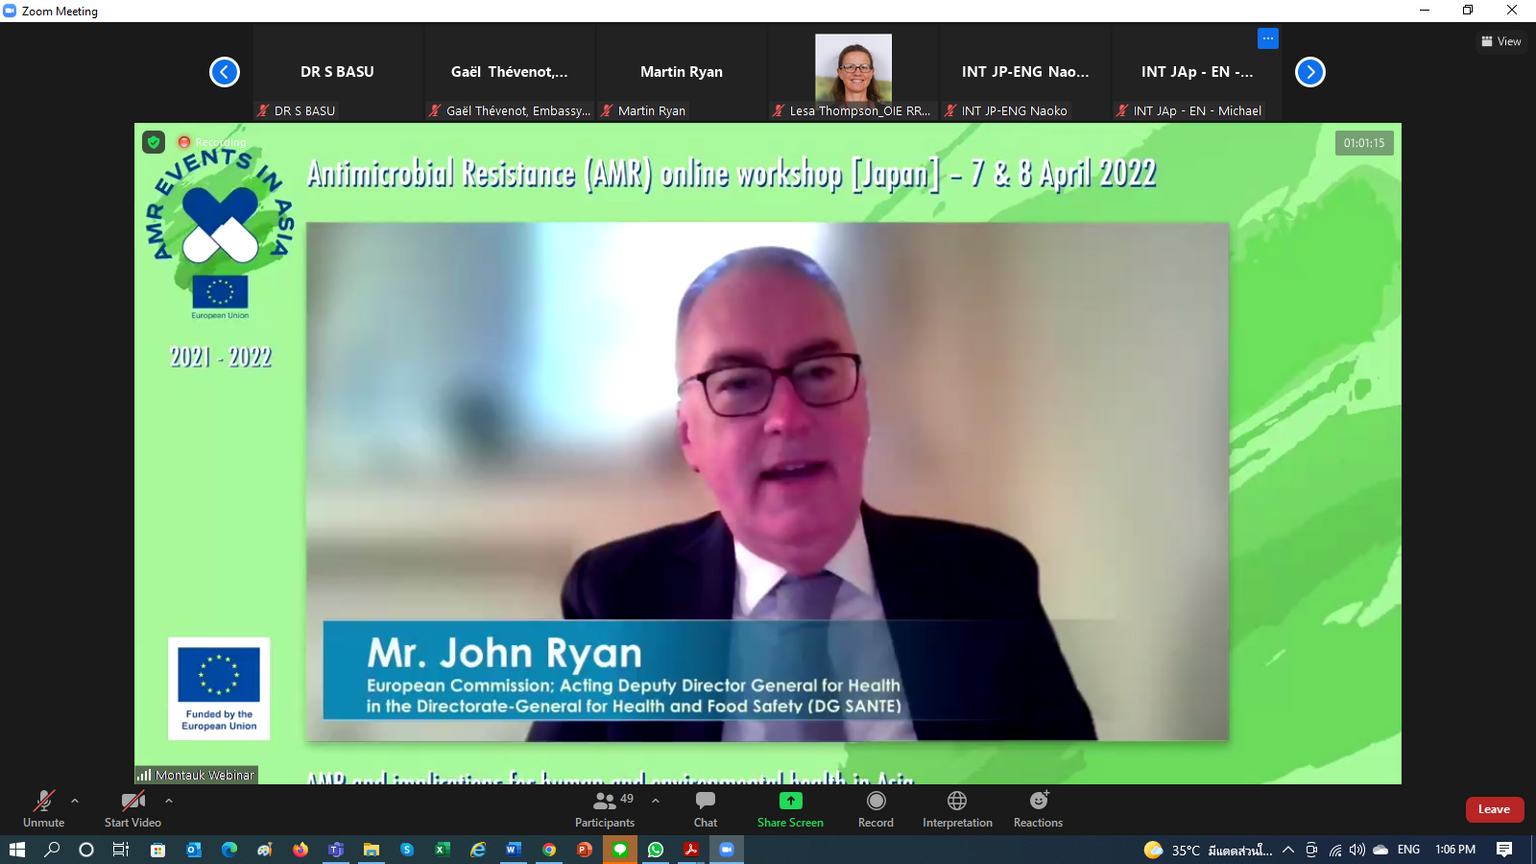Open more options on INT JAp tile

coord(1267,38)
